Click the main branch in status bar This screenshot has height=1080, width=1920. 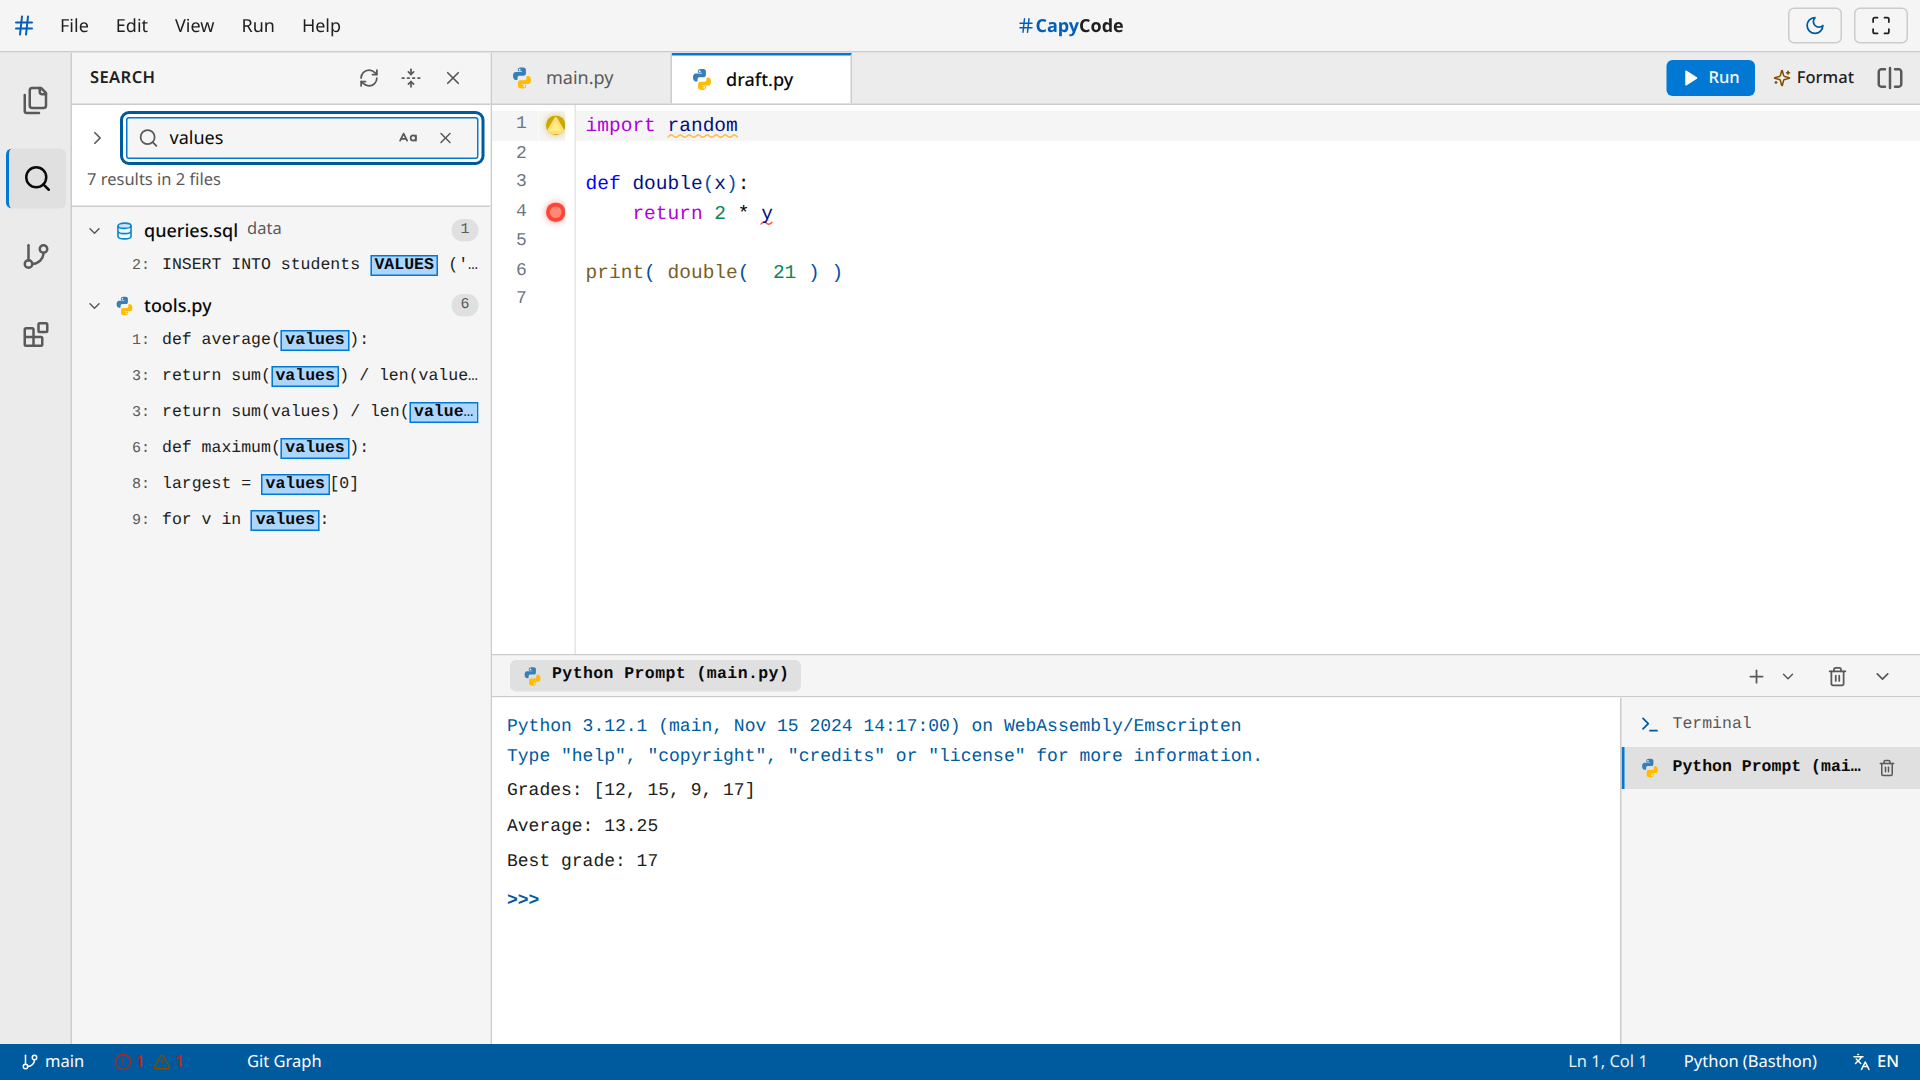click(53, 1061)
